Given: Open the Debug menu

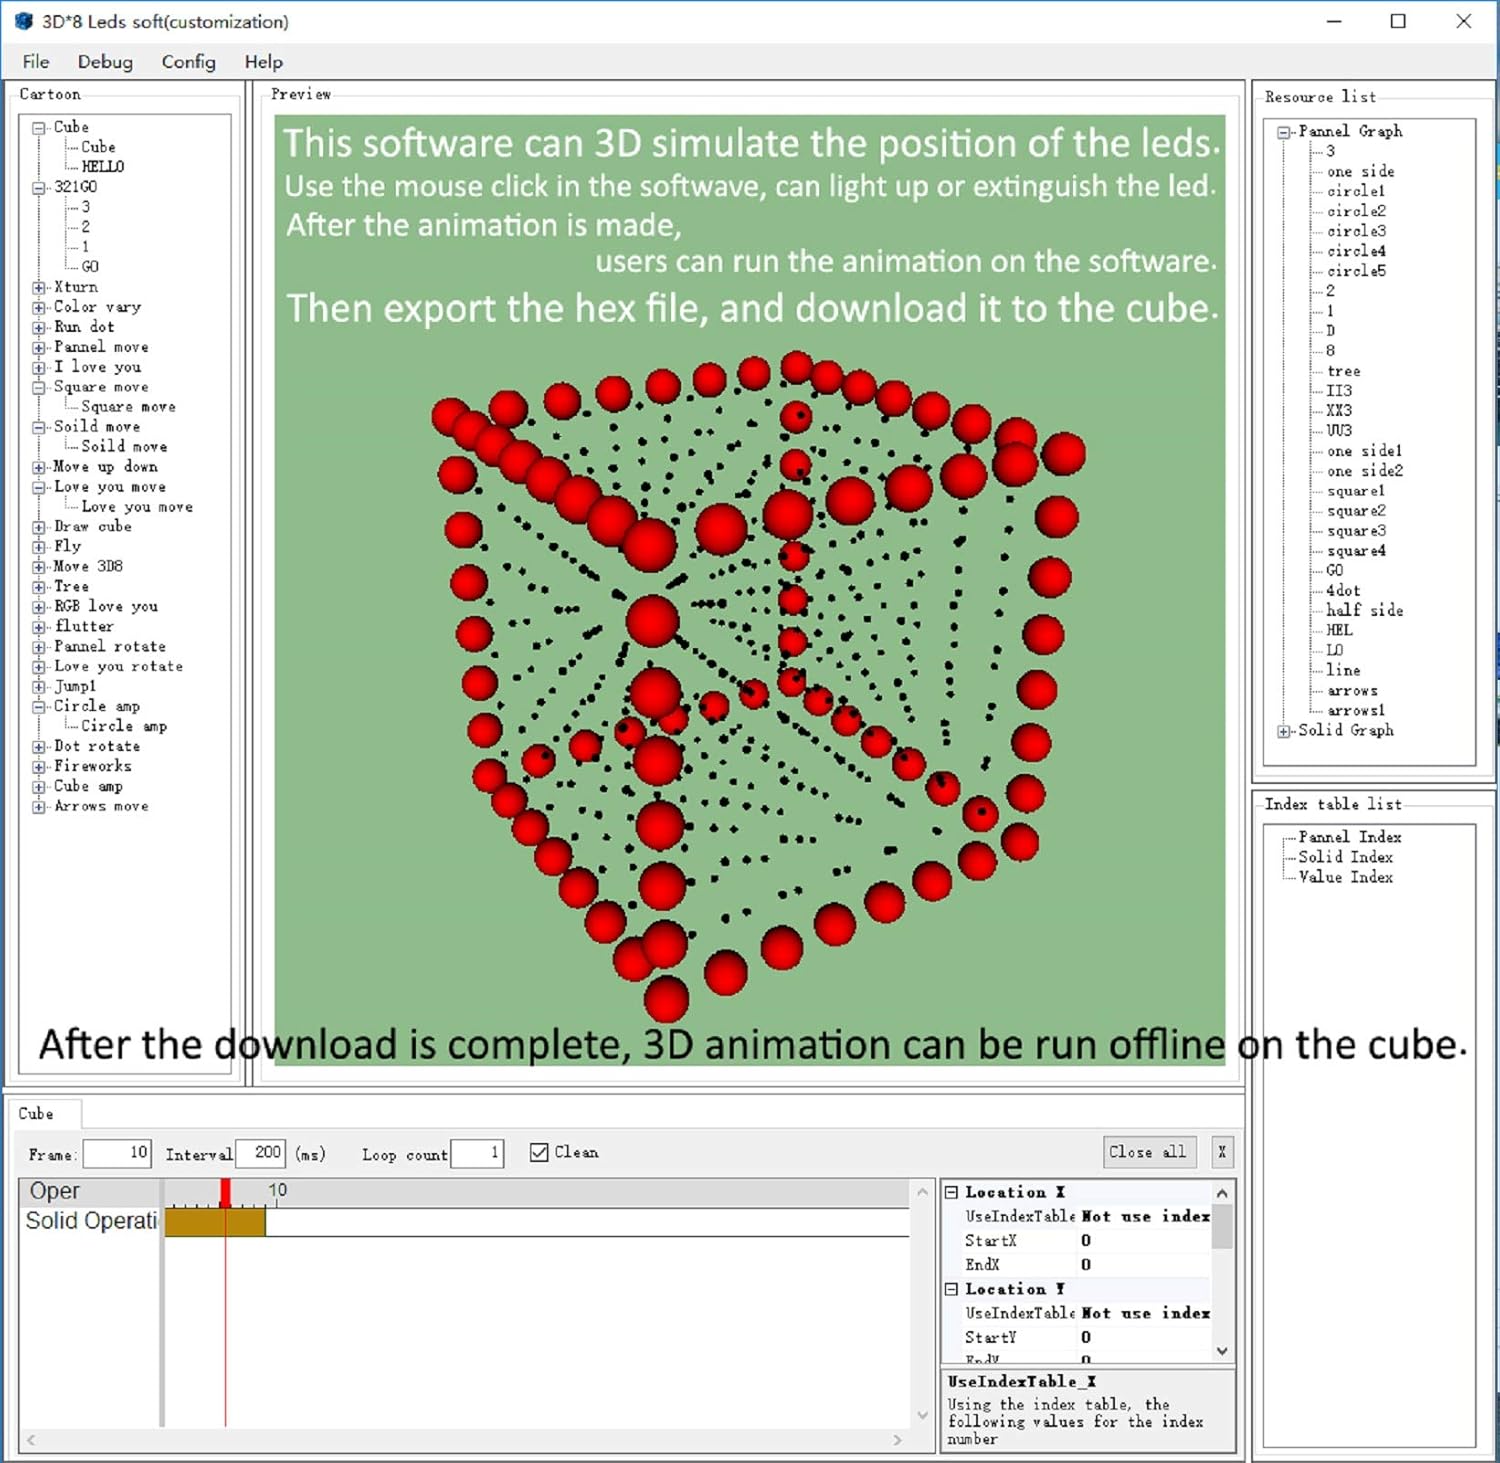Looking at the screenshot, I should tap(104, 61).
